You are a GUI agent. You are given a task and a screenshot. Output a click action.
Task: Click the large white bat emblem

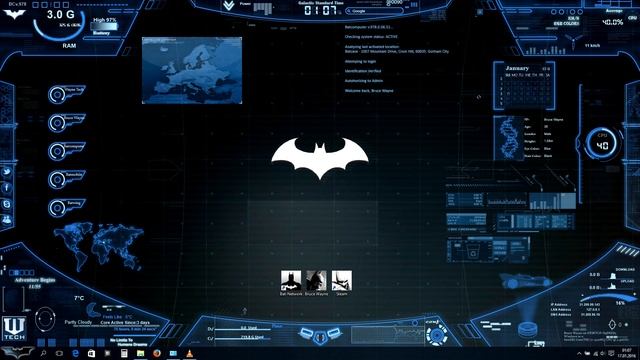tap(320, 158)
